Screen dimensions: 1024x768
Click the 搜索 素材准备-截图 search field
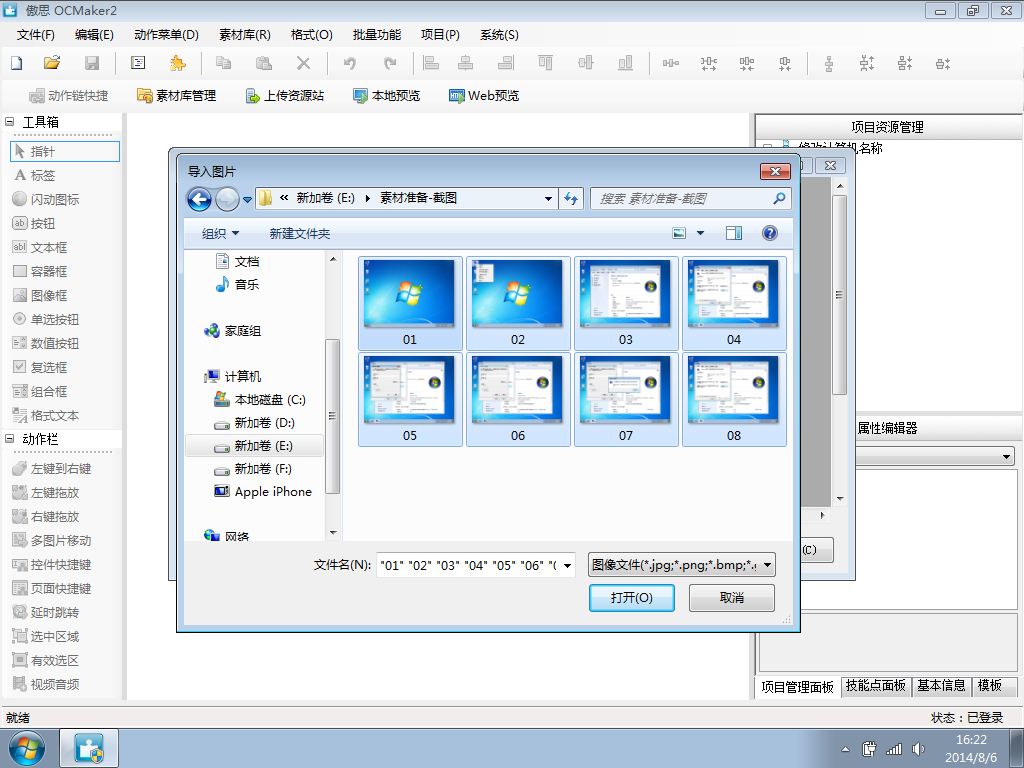[x=690, y=199]
